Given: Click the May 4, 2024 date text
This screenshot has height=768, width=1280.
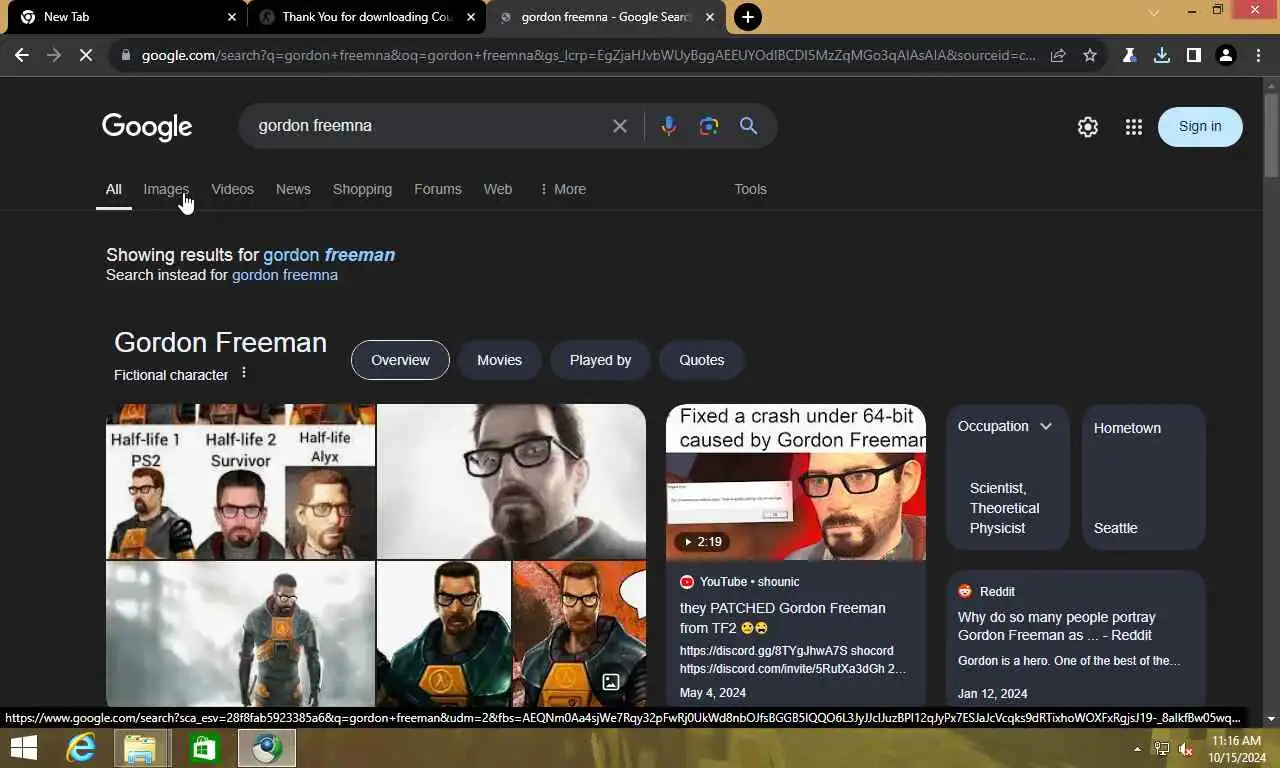Looking at the screenshot, I should 713,692.
